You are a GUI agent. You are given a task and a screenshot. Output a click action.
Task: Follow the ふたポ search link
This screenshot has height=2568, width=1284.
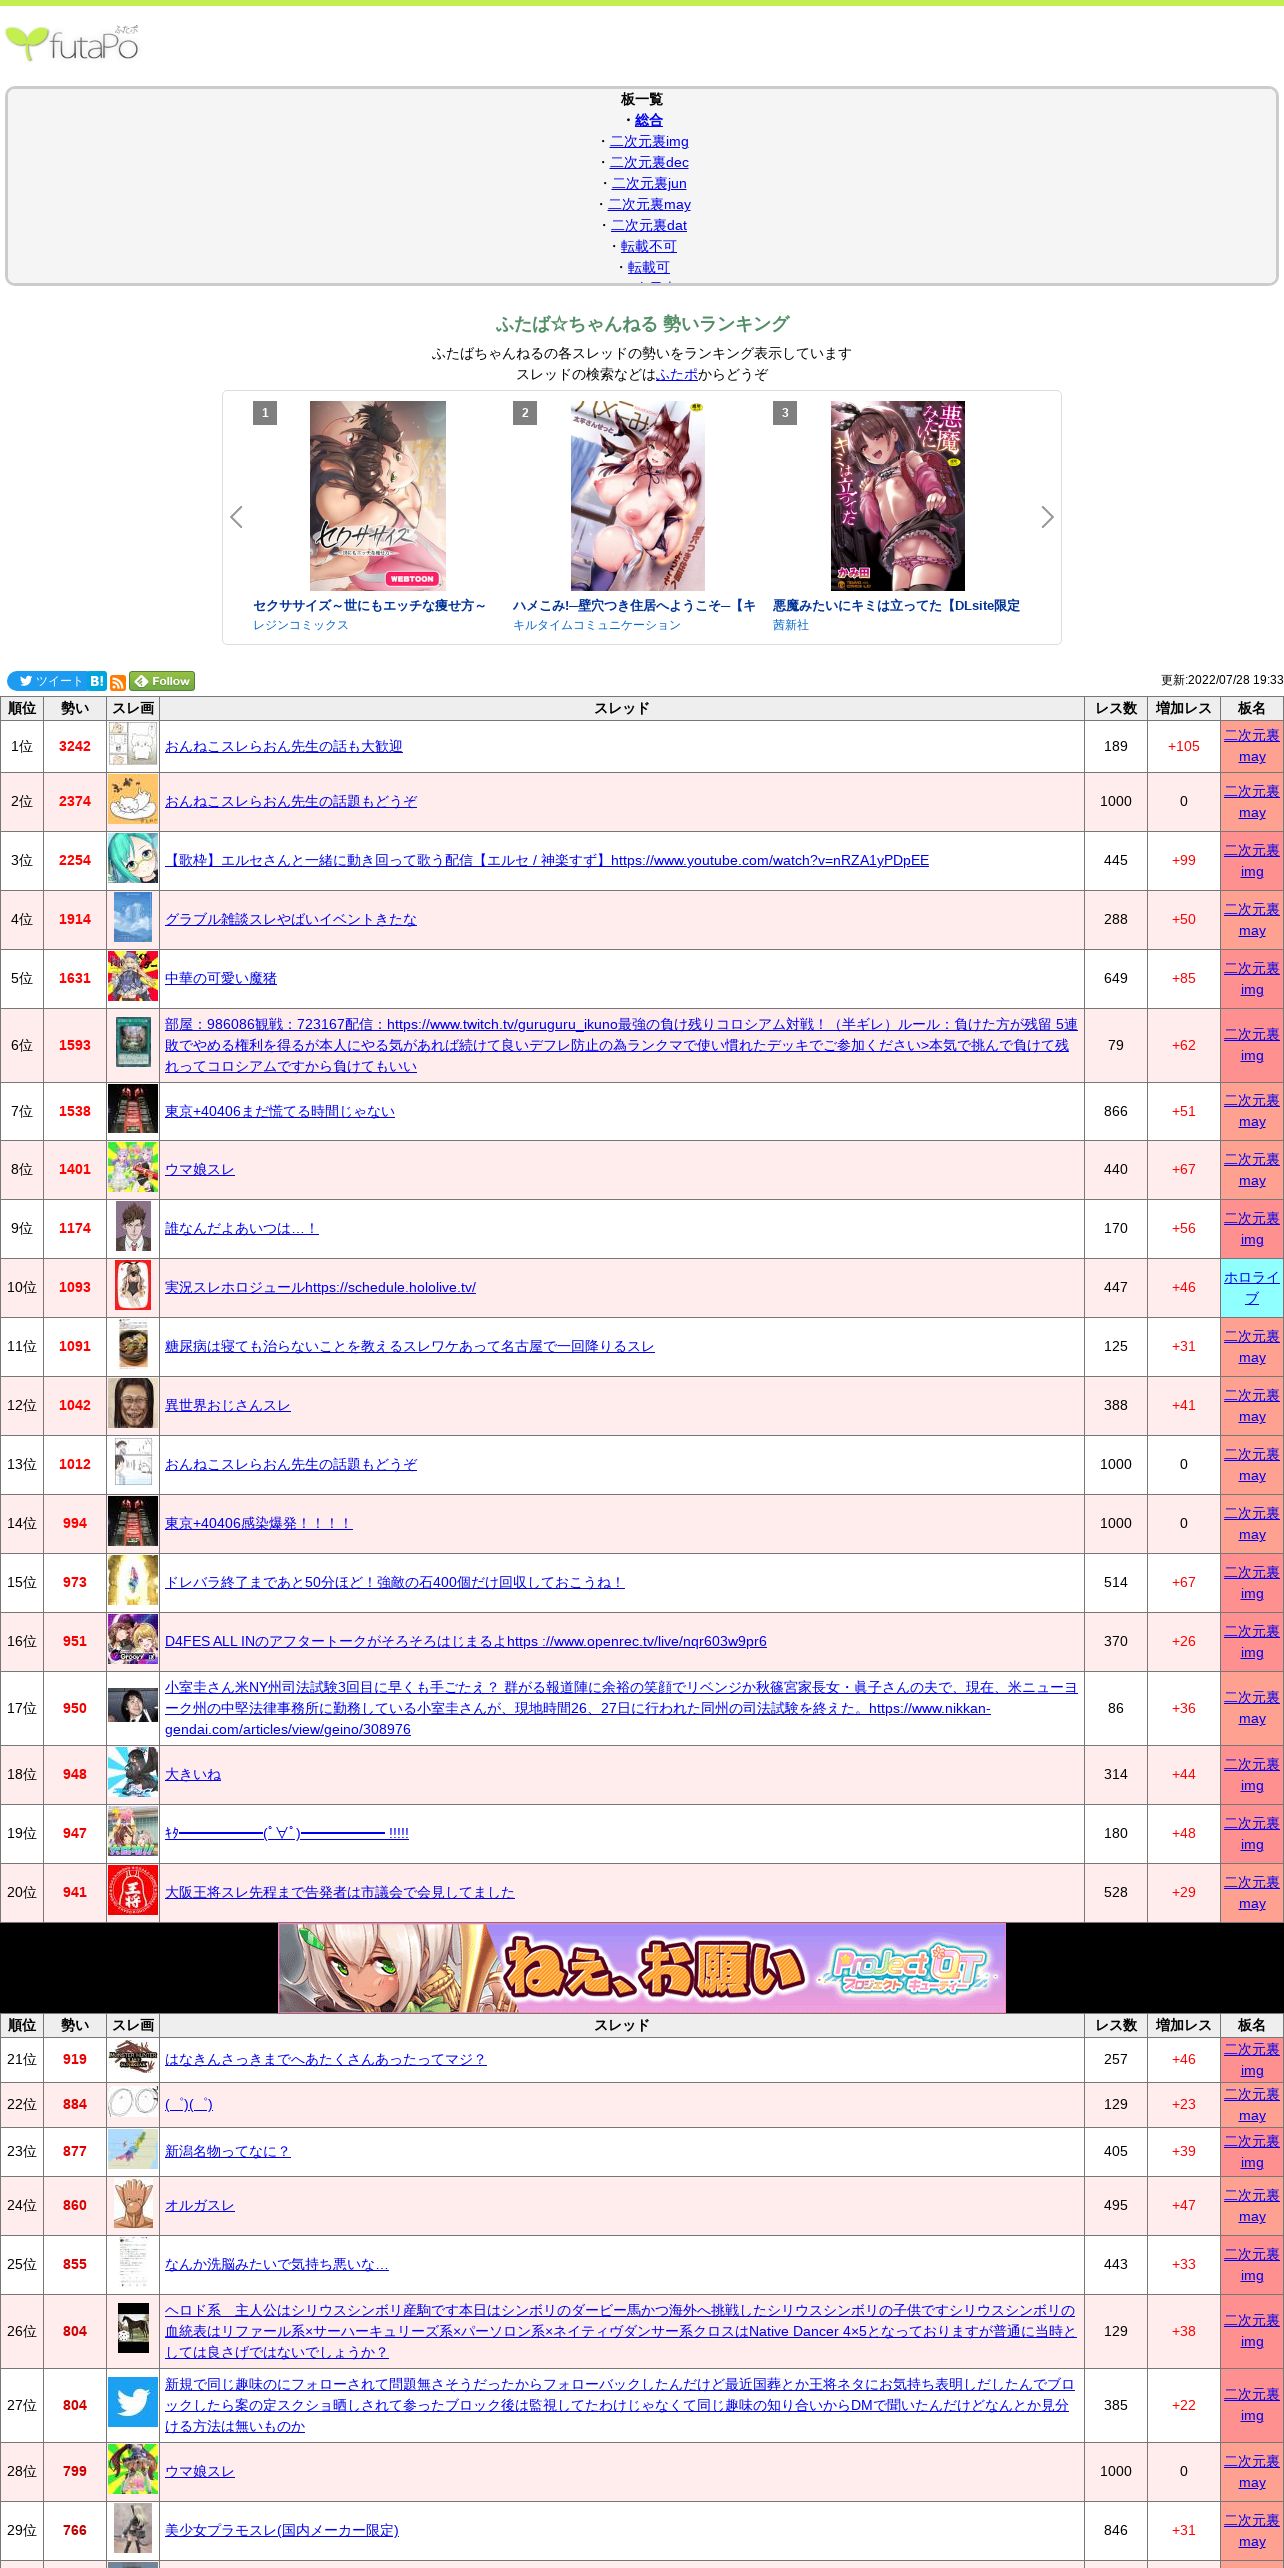point(677,374)
